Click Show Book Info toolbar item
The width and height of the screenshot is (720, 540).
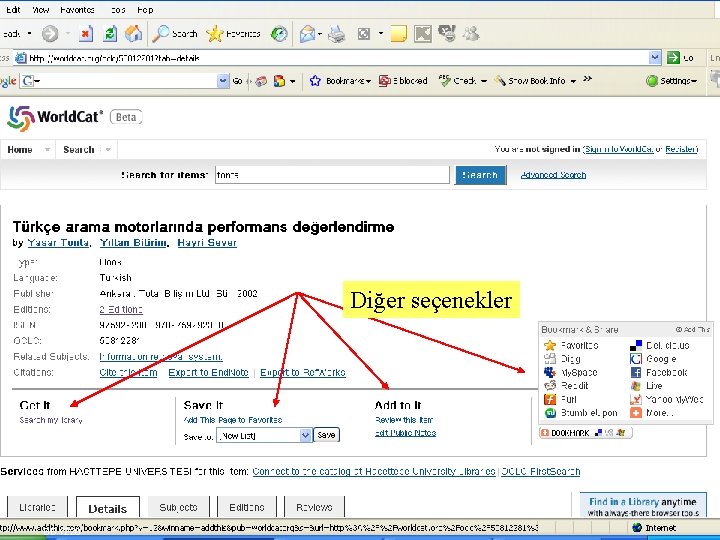click(x=530, y=81)
